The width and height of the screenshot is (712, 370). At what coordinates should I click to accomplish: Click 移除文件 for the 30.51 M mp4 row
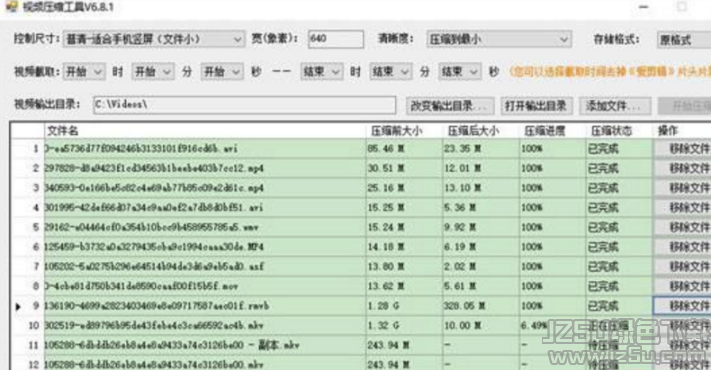(682, 168)
